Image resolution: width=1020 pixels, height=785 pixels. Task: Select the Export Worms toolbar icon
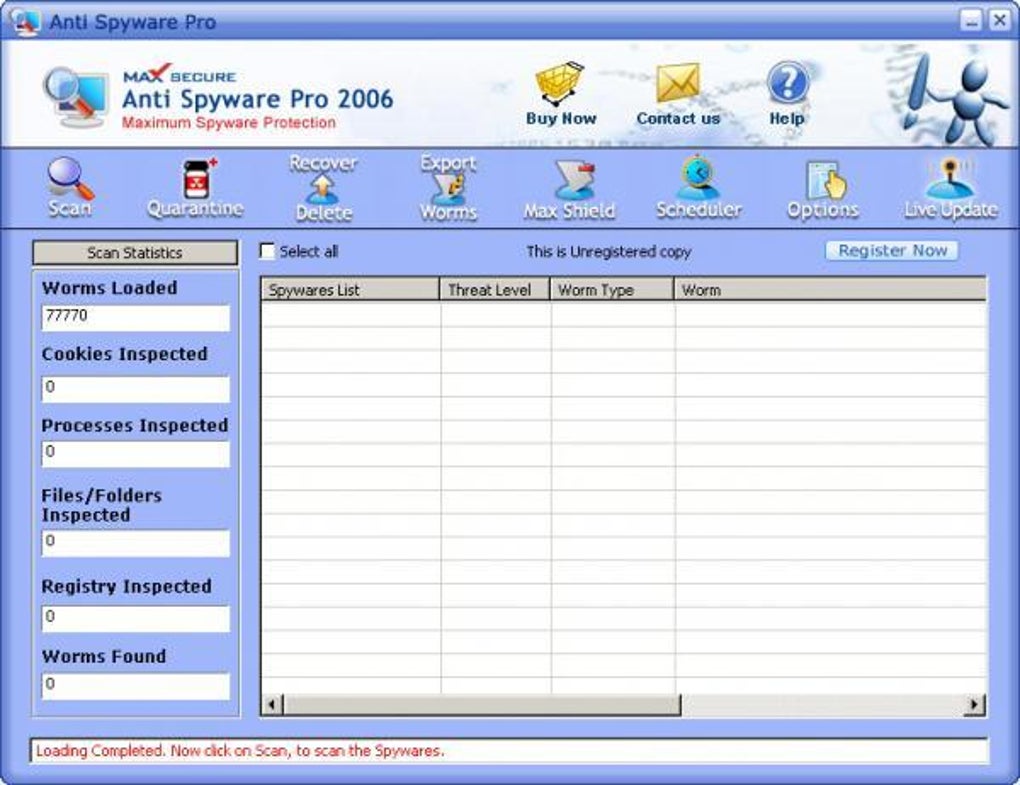448,188
